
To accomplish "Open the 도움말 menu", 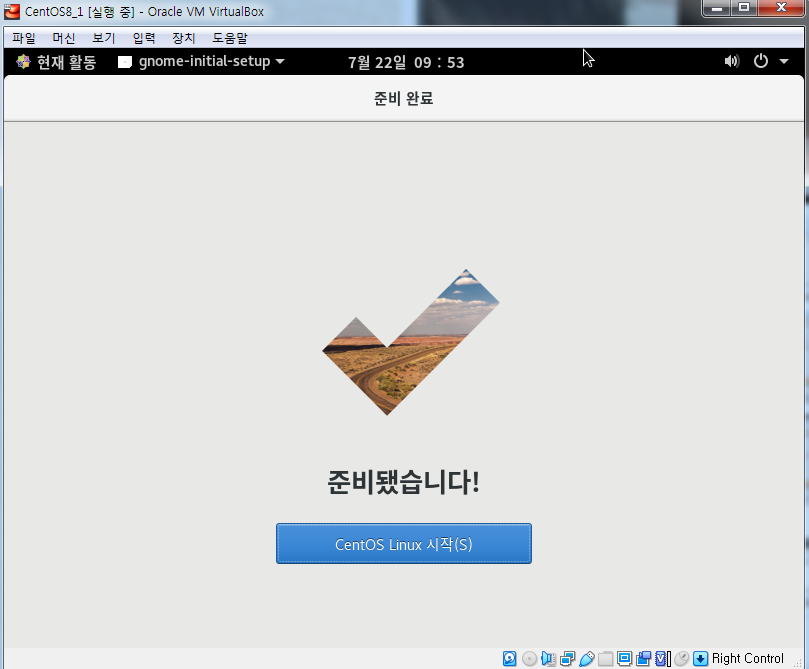I will pyautogui.click(x=230, y=38).
